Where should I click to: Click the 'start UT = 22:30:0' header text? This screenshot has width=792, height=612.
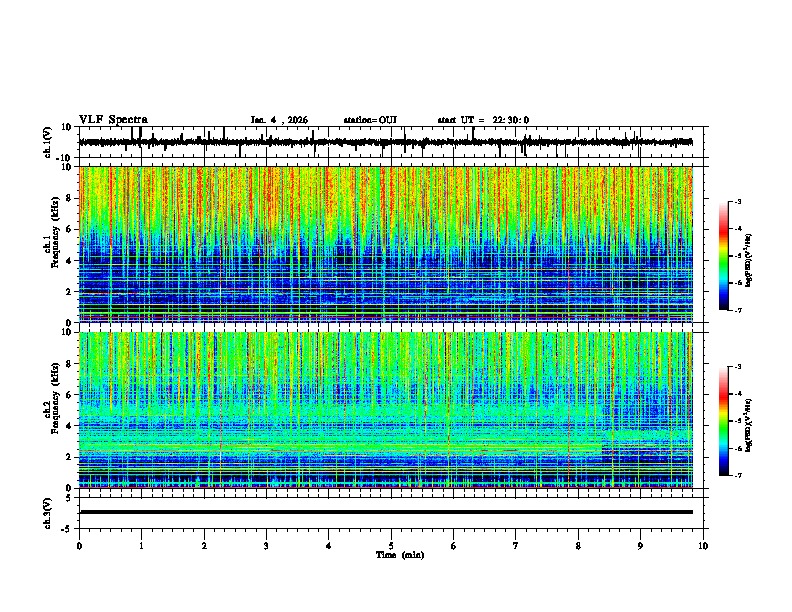pyautogui.click(x=483, y=120)
